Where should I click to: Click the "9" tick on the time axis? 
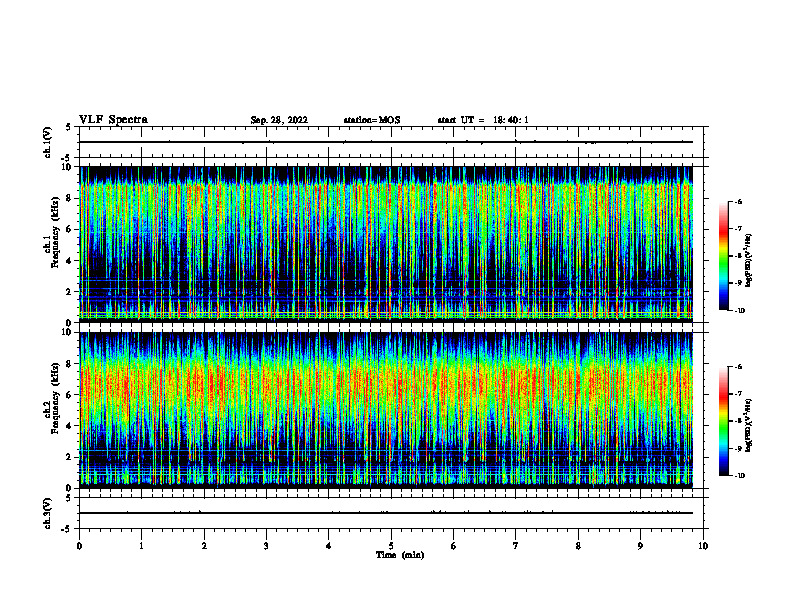coord(640,546)
